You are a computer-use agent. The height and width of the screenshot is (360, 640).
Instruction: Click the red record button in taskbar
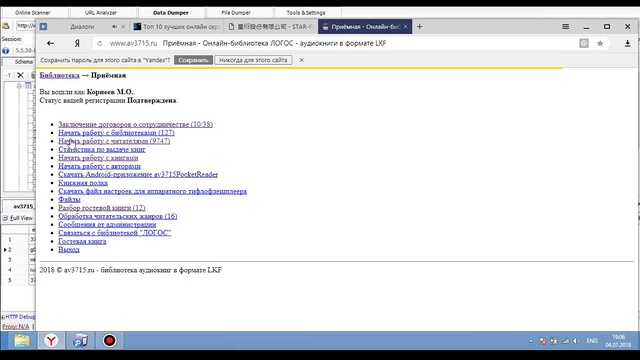pyautogui.click(x=109, y=340)
